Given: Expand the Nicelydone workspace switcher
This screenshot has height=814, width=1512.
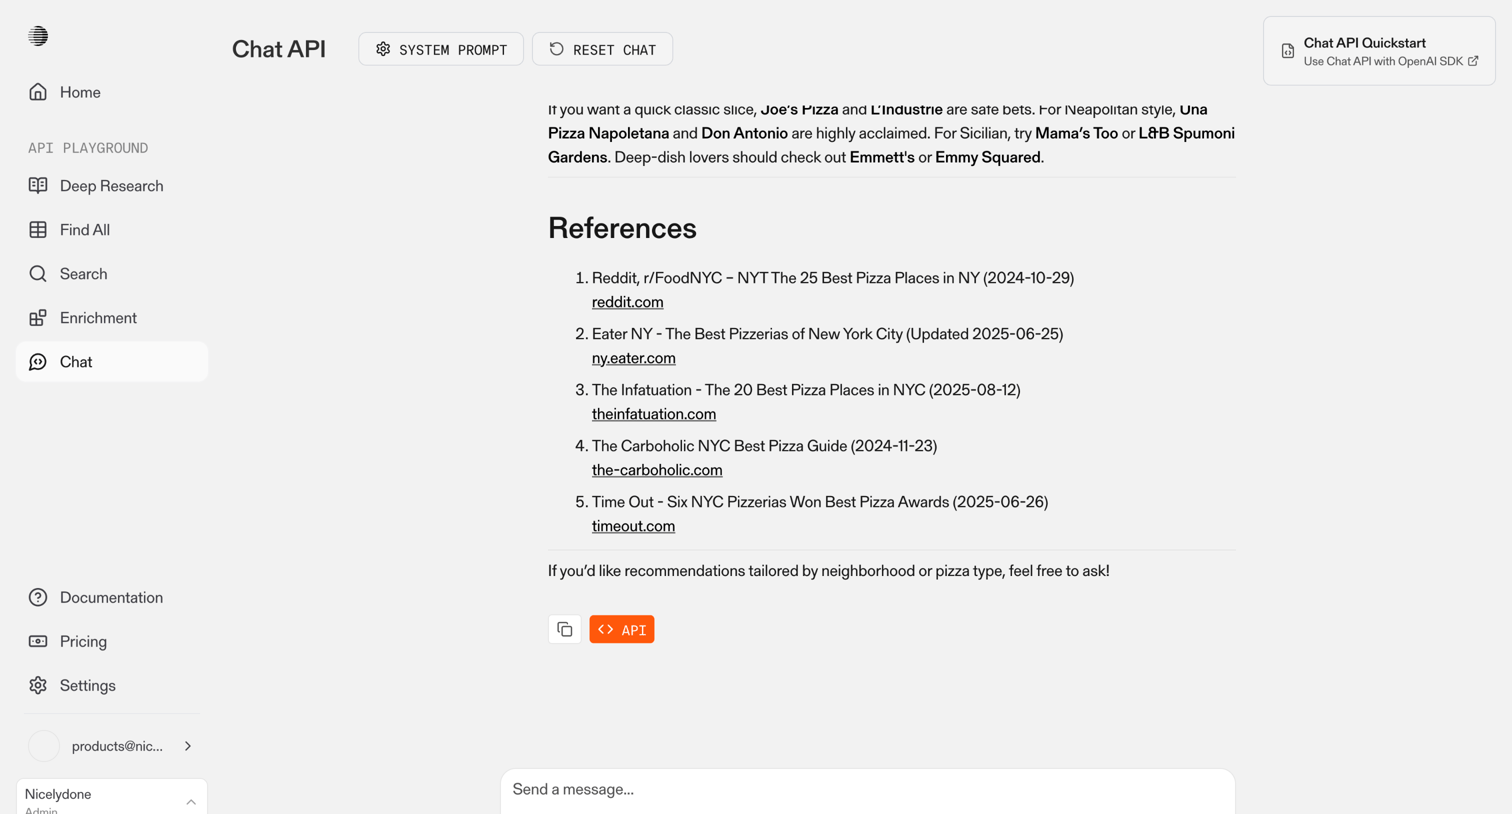Looking at the screenshot, I should pos(112,797).
